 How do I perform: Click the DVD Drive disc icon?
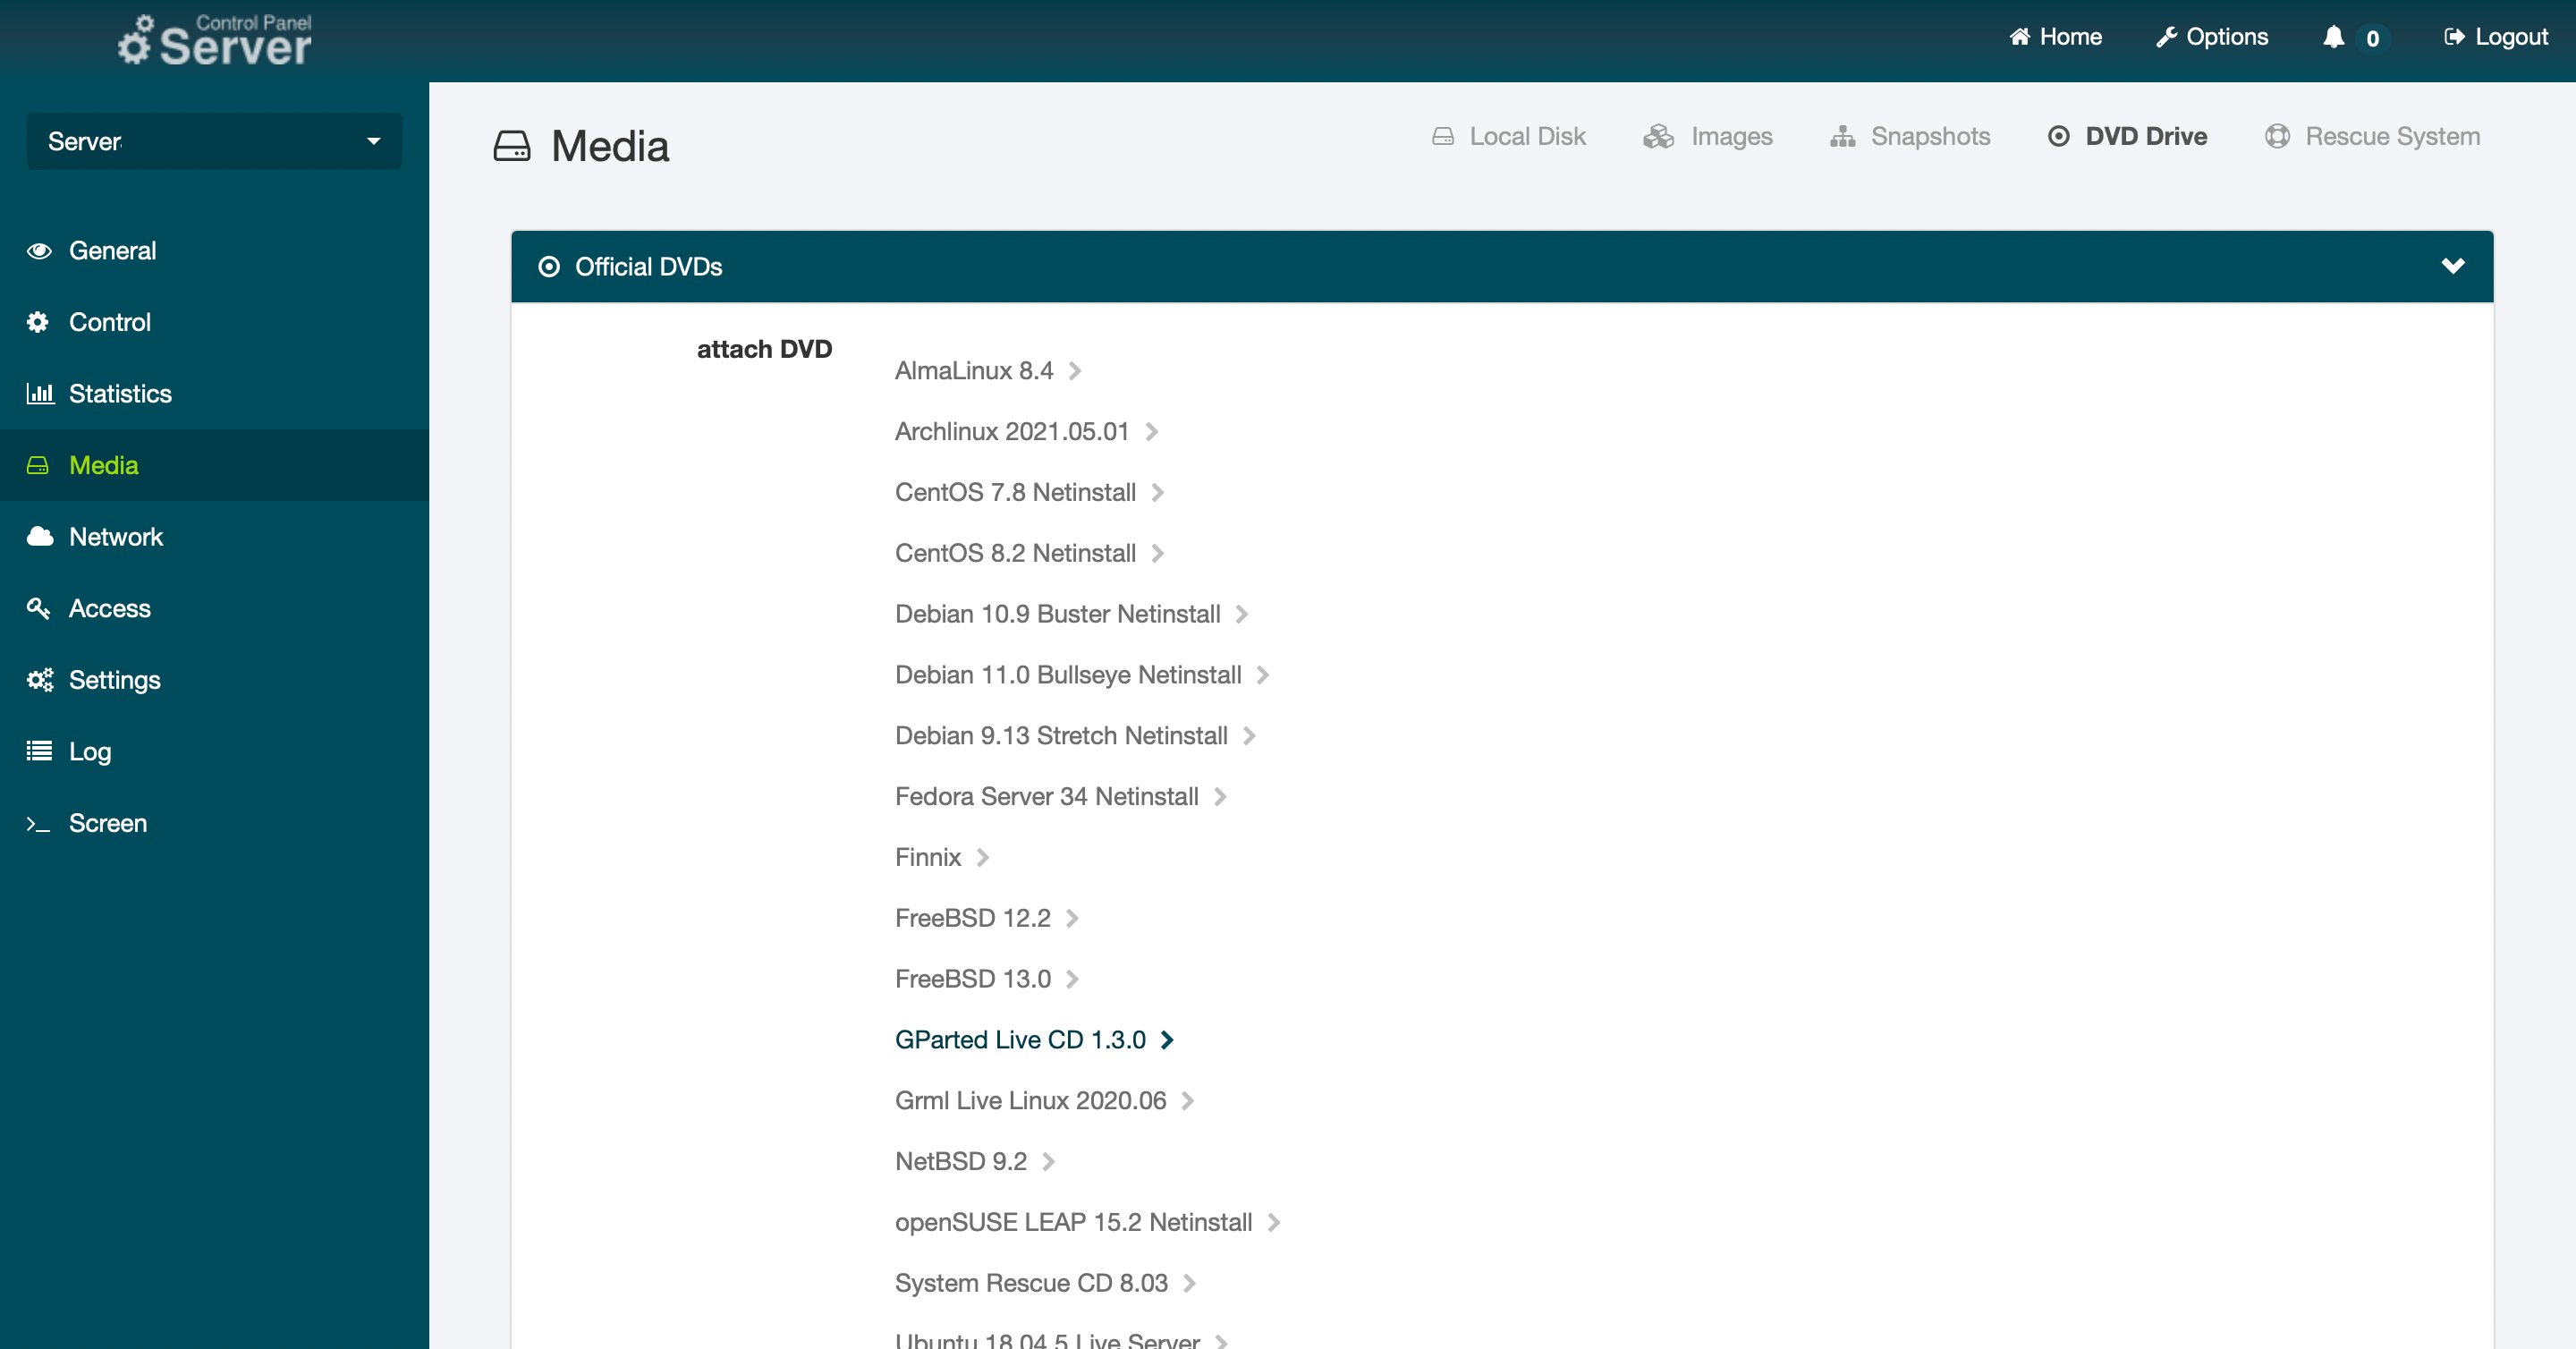(2058, 136)
